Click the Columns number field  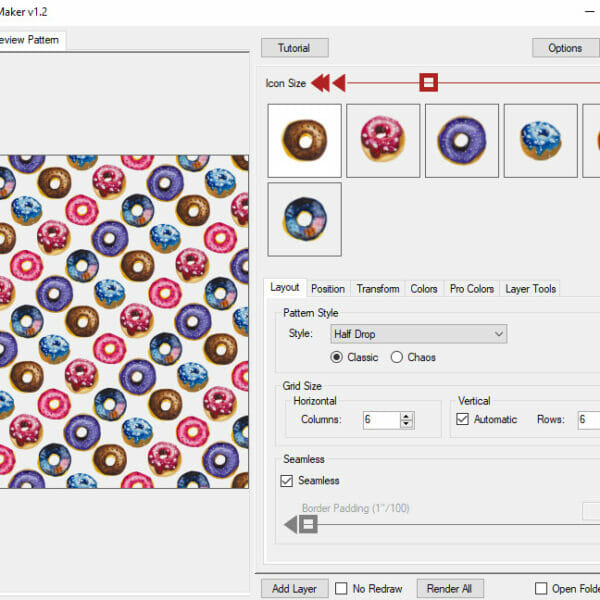382,420
